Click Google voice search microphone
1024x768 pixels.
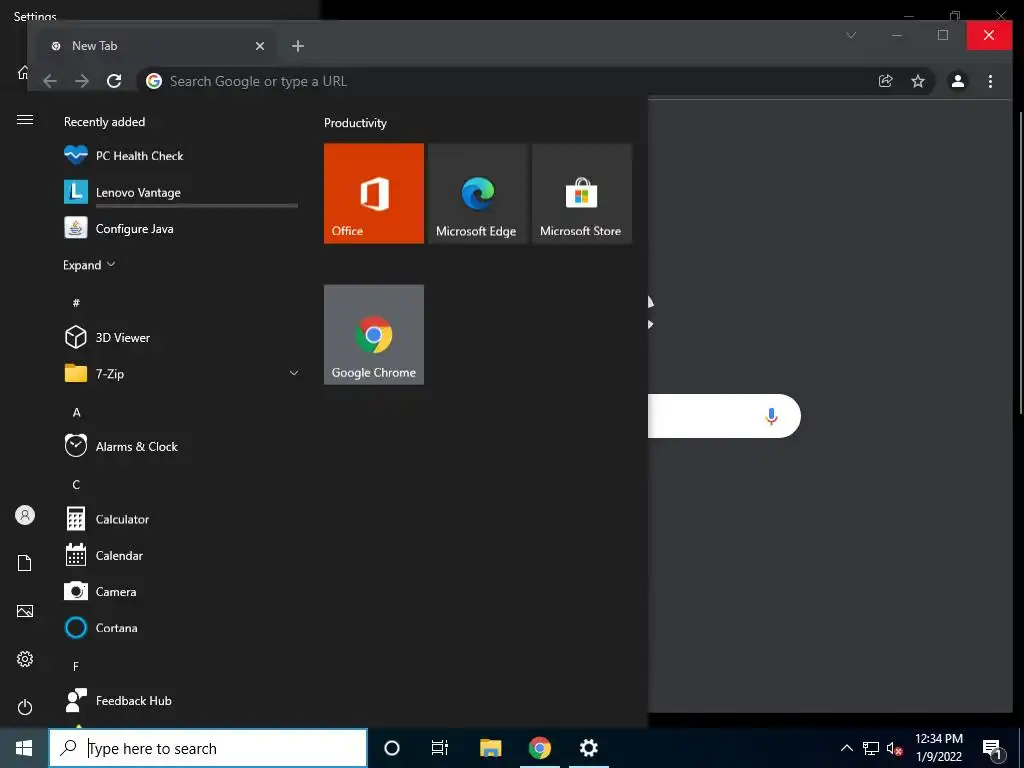coord(771,416)
